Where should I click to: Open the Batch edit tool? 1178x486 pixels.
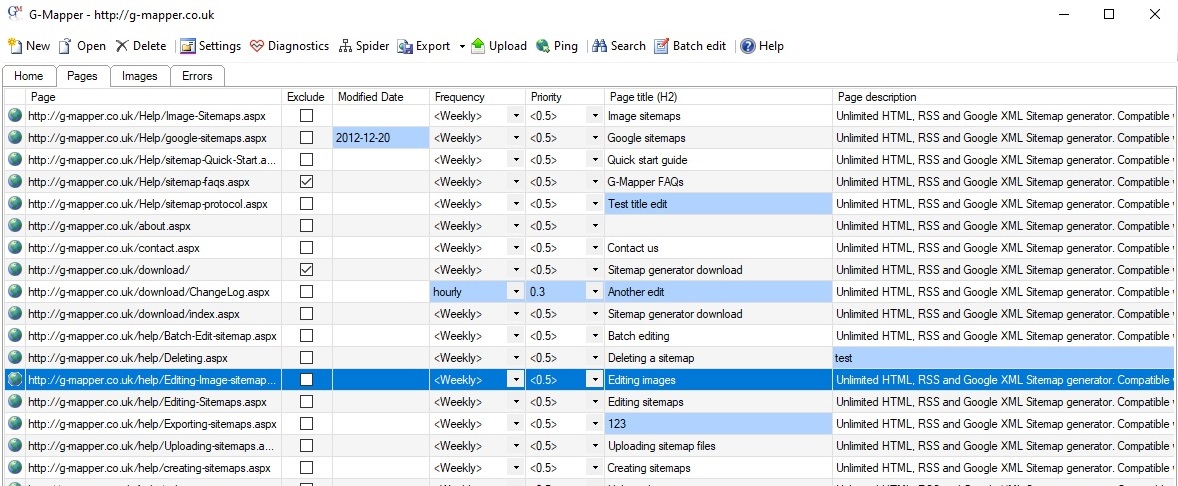(662, 46)
